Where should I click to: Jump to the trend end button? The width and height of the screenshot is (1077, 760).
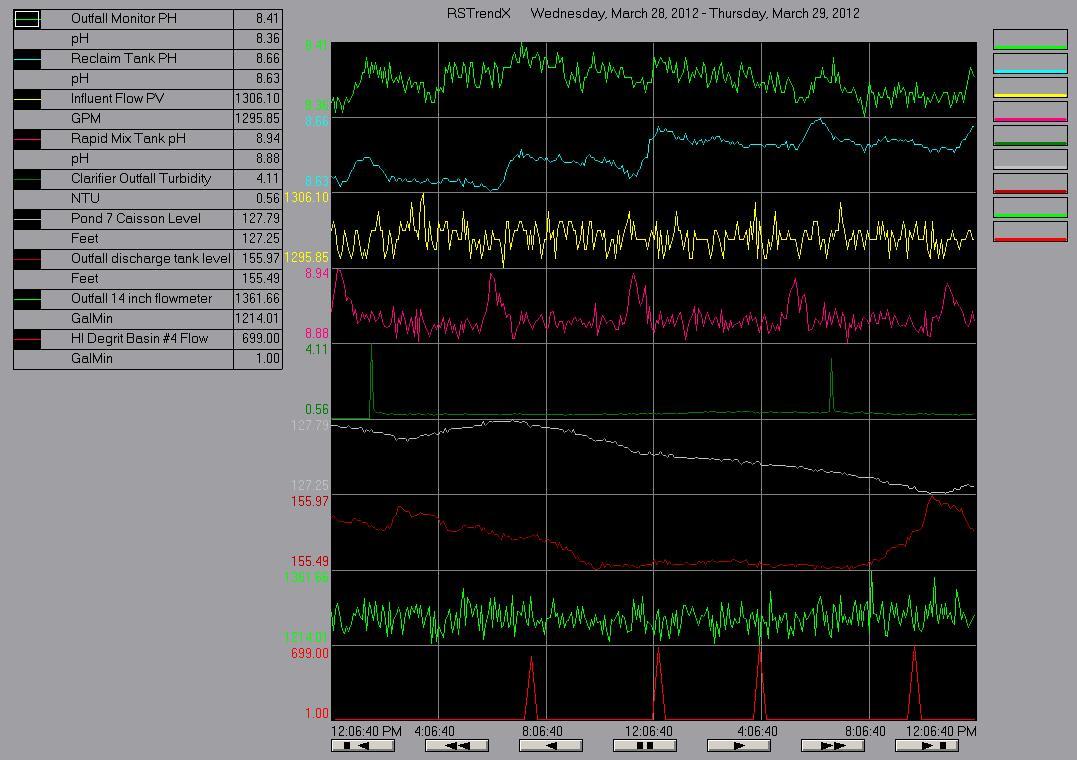click(927, 746)
